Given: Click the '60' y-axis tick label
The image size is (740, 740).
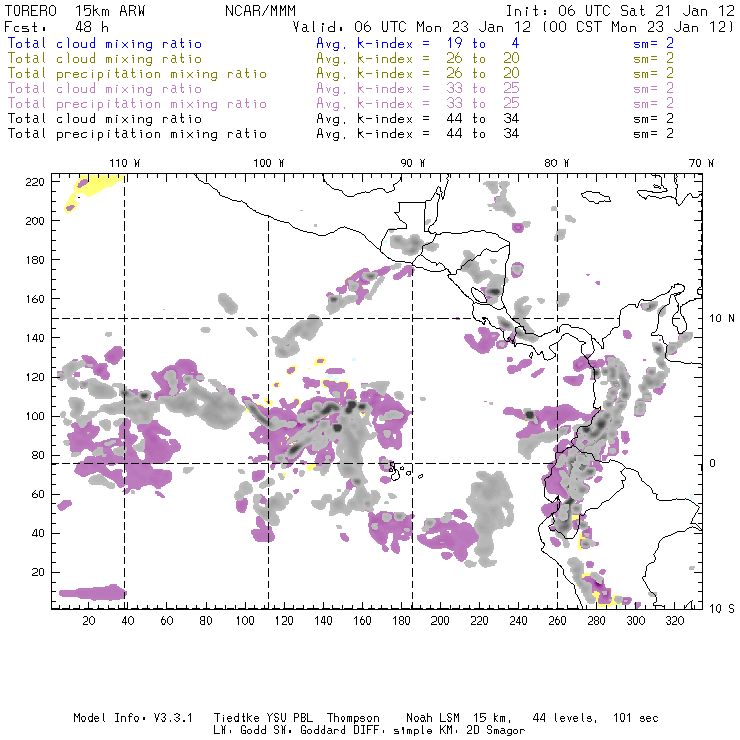Looking at the screenshot, I should [x=38, y=494].
